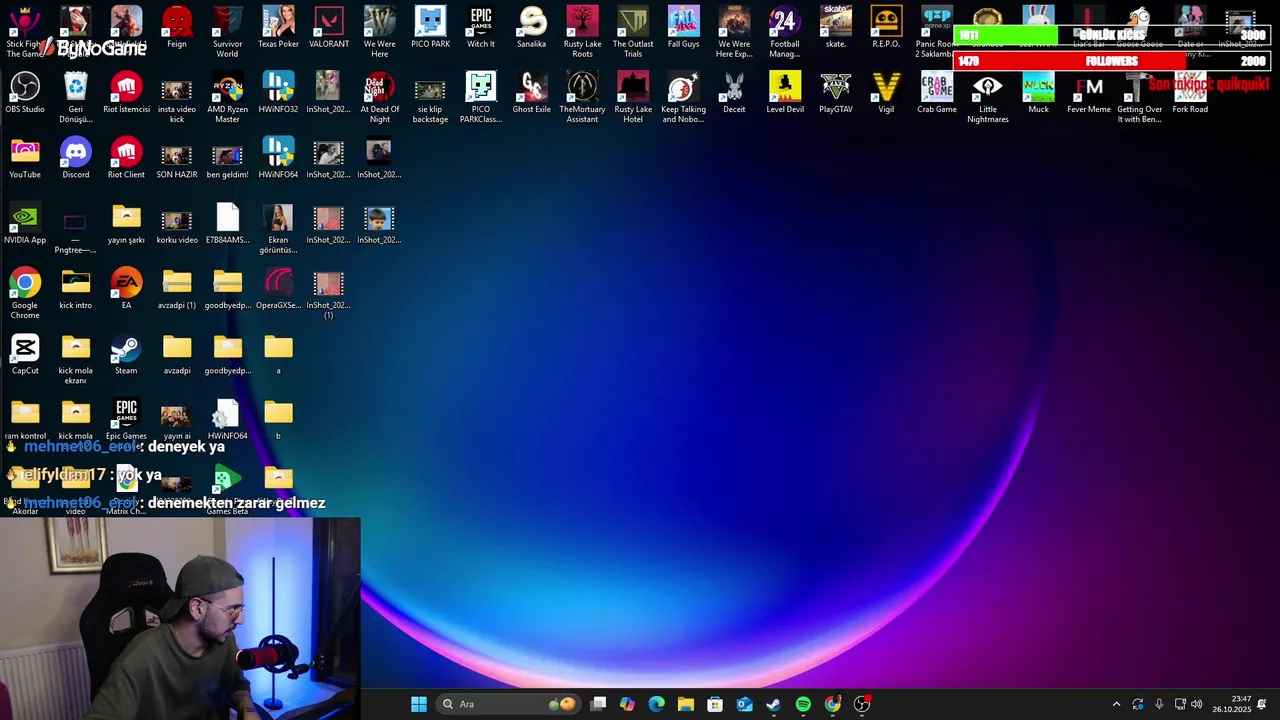Launch Steam desktop shortcut
The width and height of the screenshot is (1280, 720).
pos(126,354)
